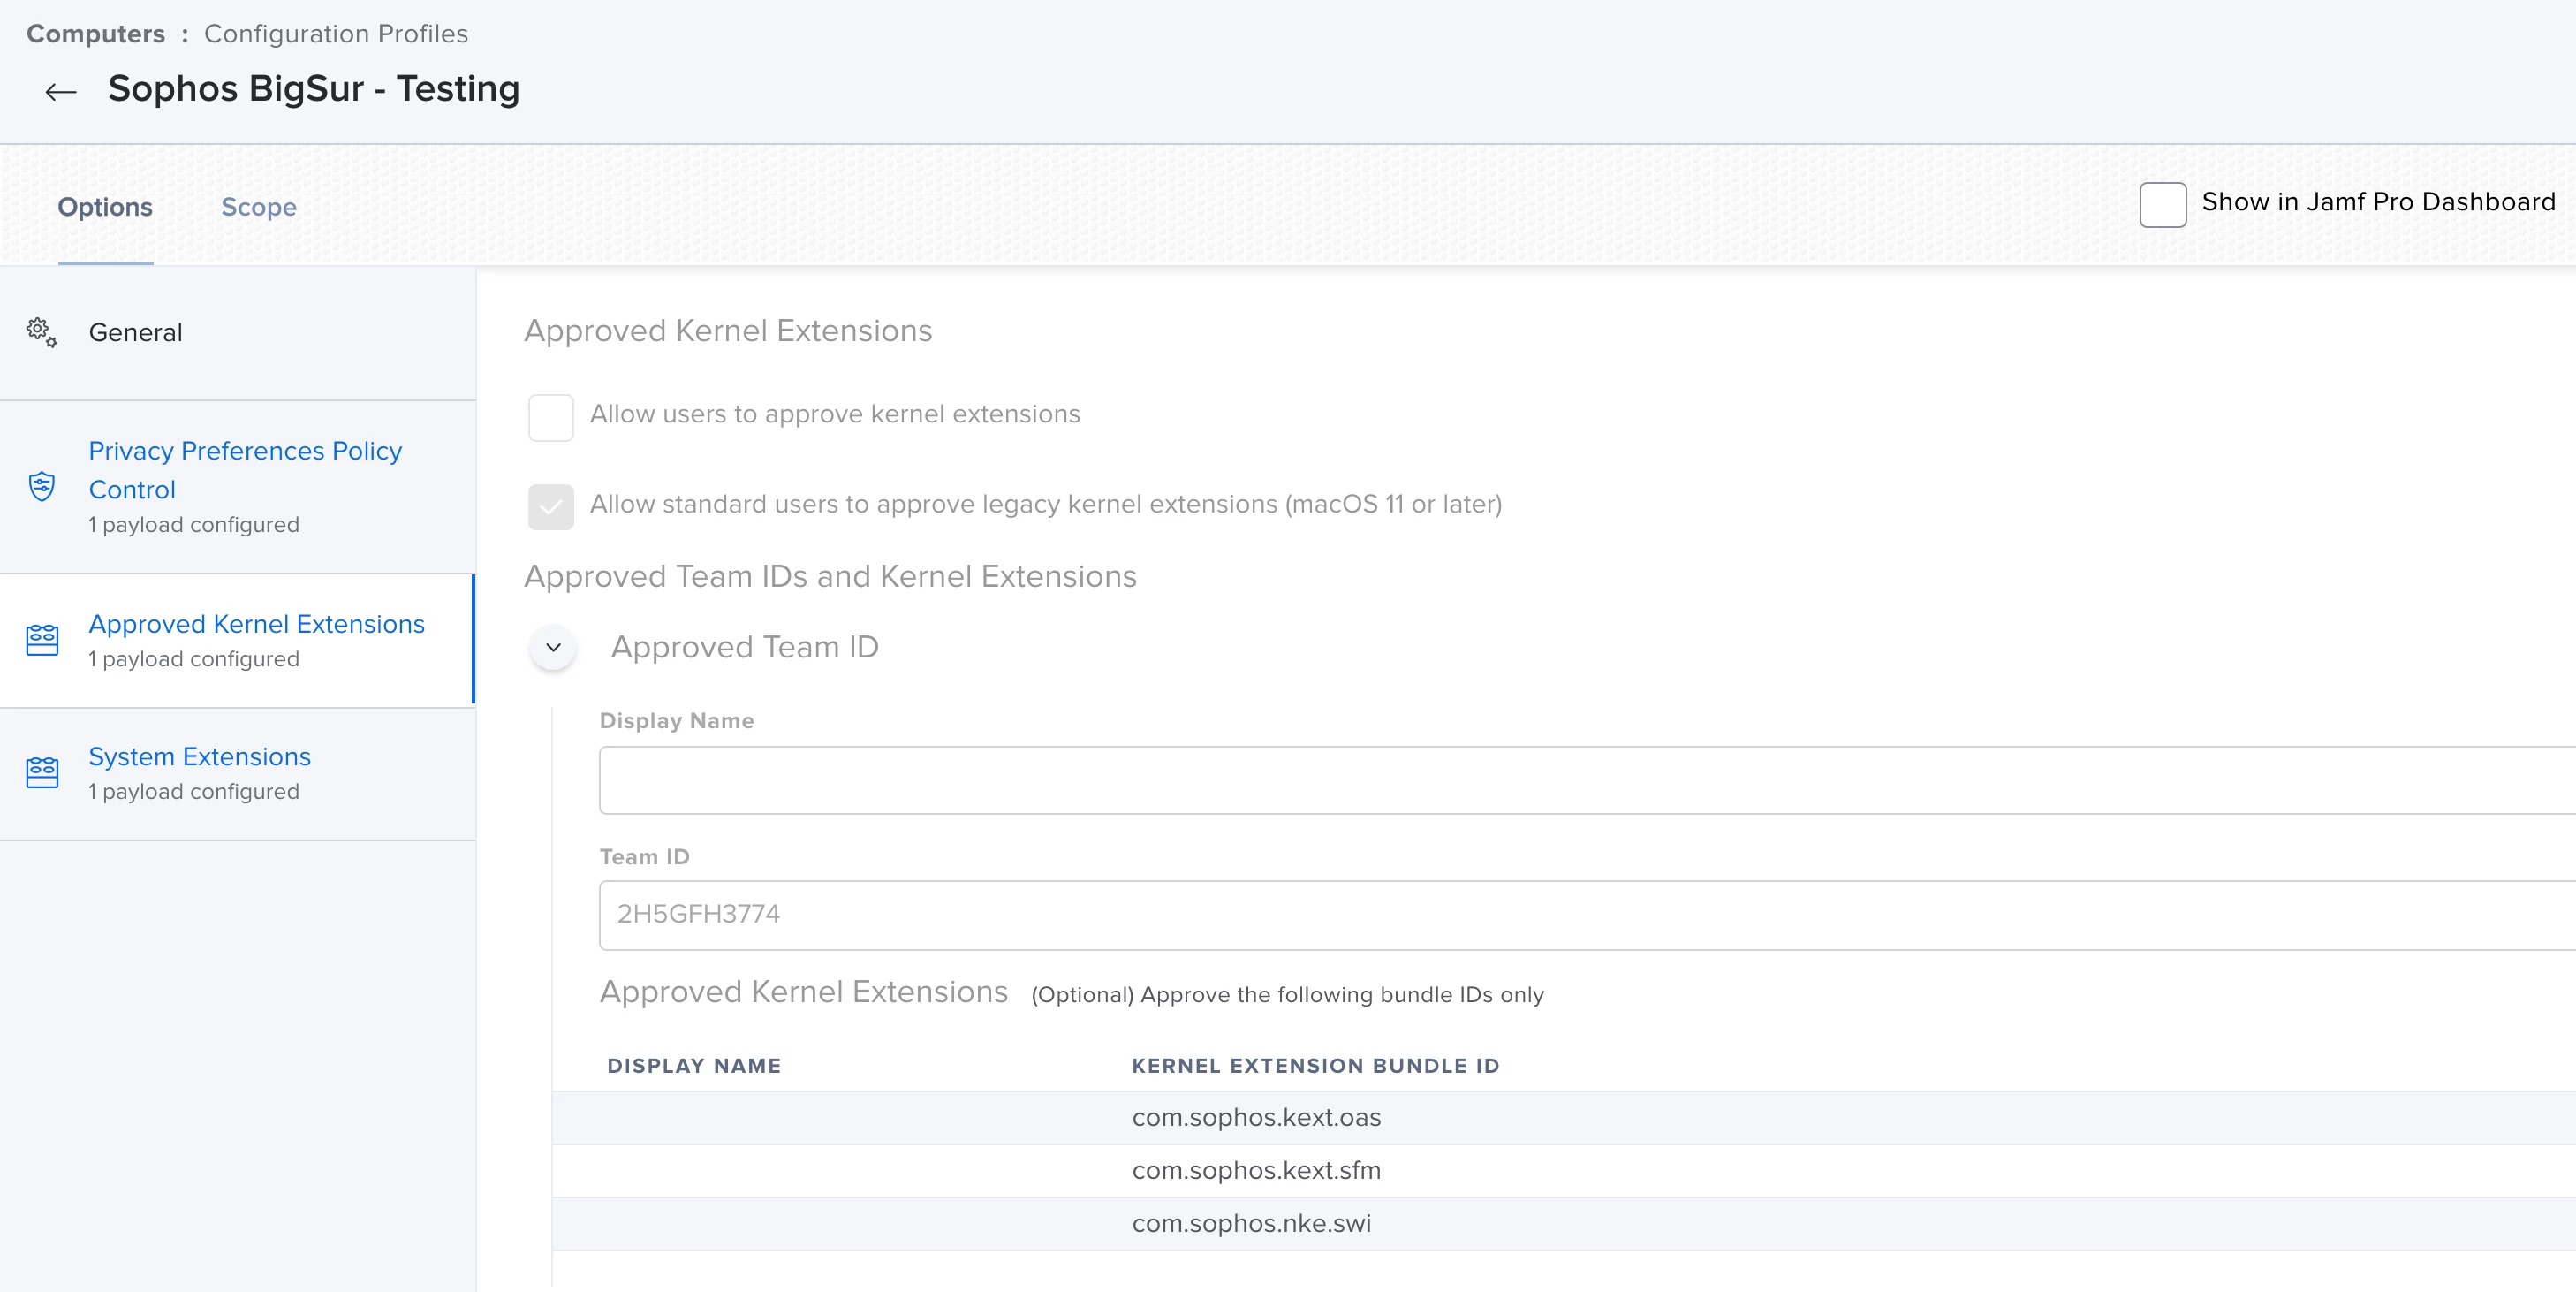Select the com.sophos.nke.swi row

[1564, 1224]
